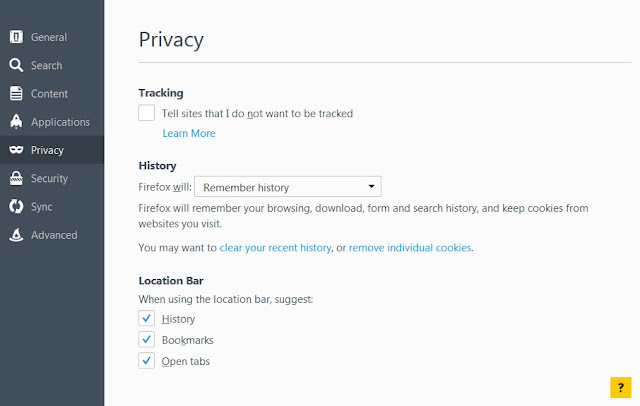Click the Sync arrows icon
Viewport: 640px width, 406px height.
pos(16,206)
